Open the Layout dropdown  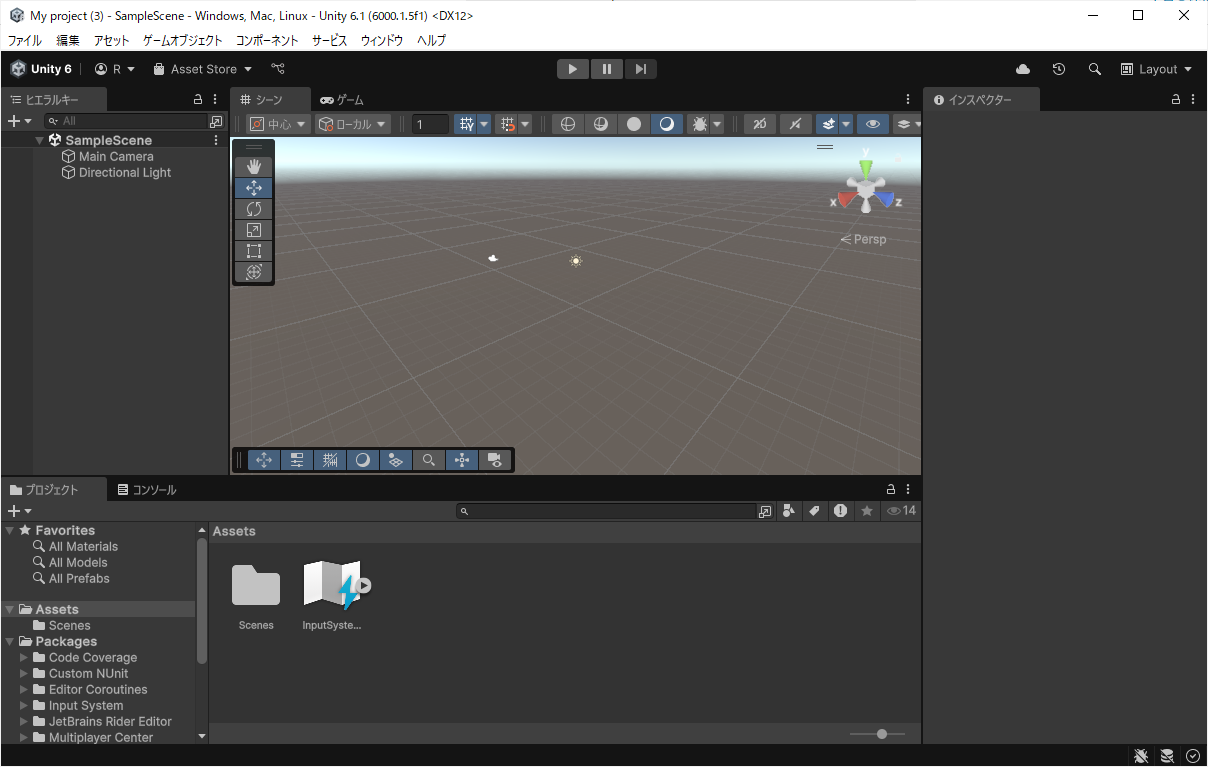1157,69
